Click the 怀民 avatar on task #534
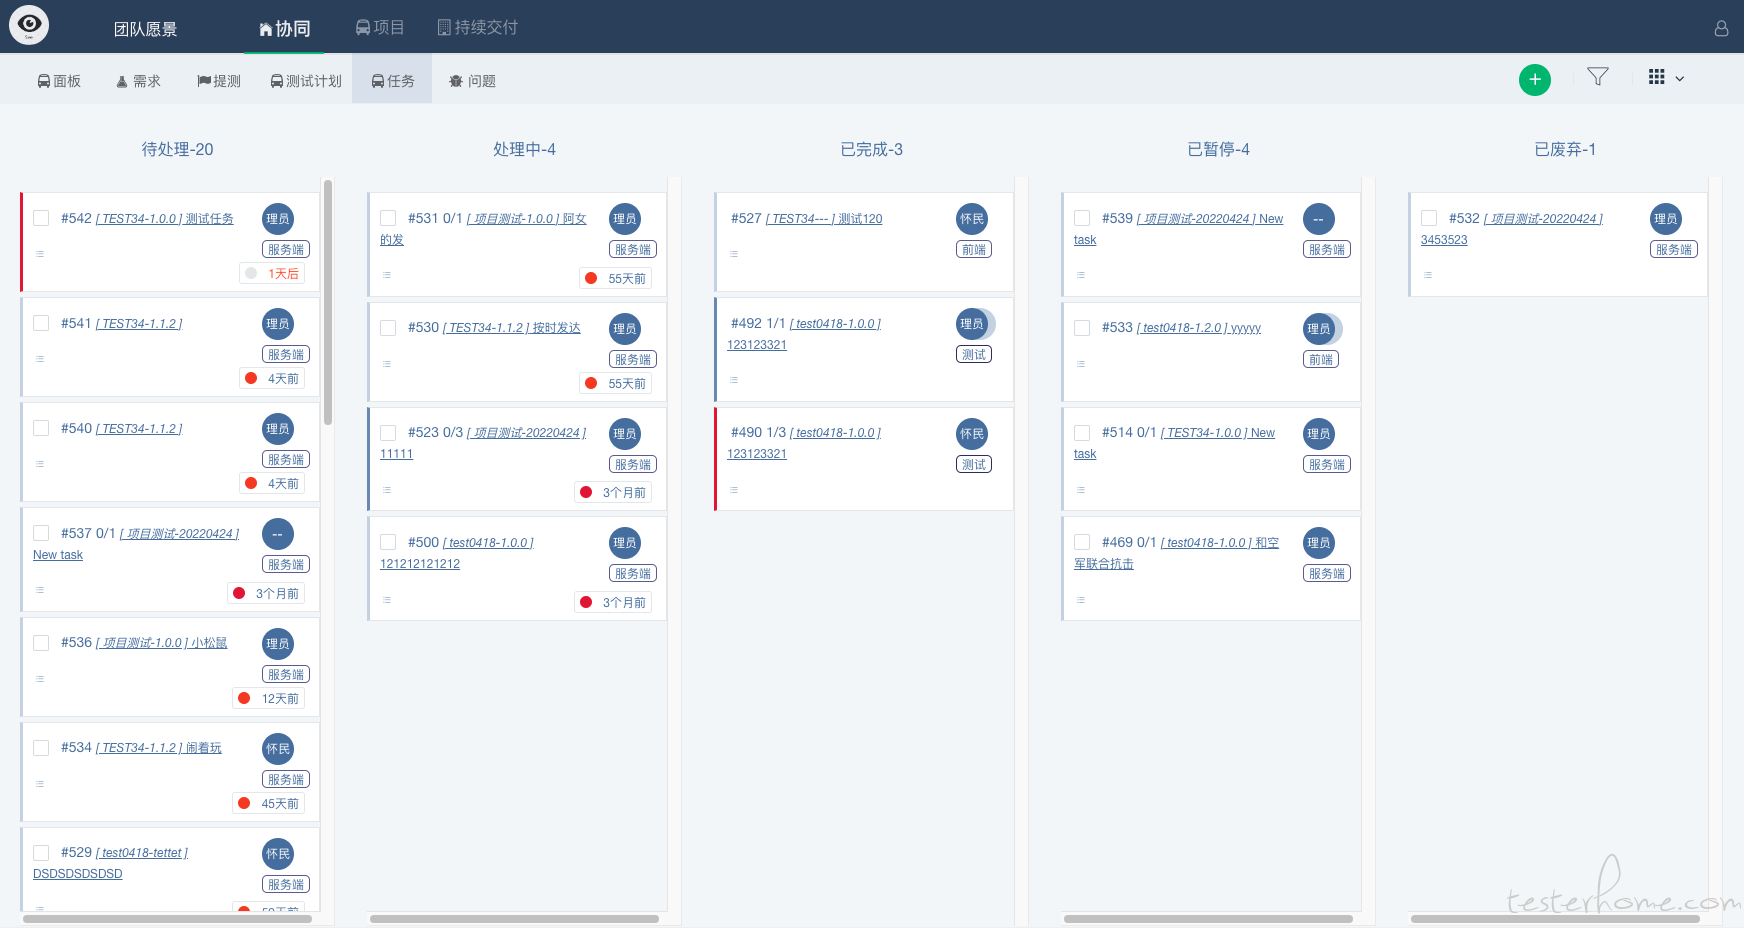The height and width of the screenshot is (937, 1744). [278, 749]
